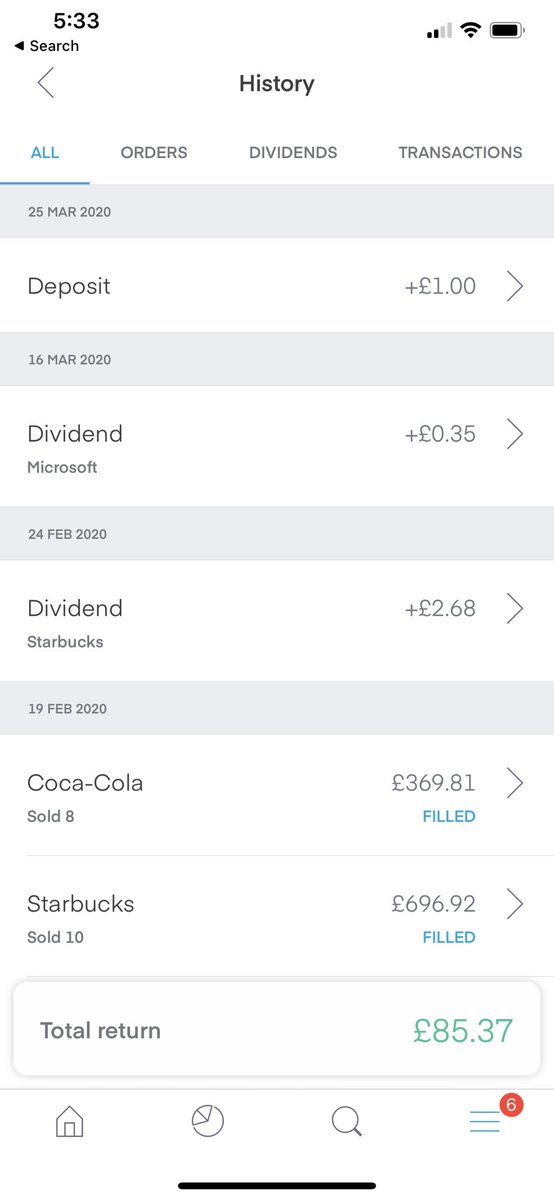Select the ALL tab
Image resolution: width=554 pixels, height=1200 pixels.
click(x=45, y=153)
